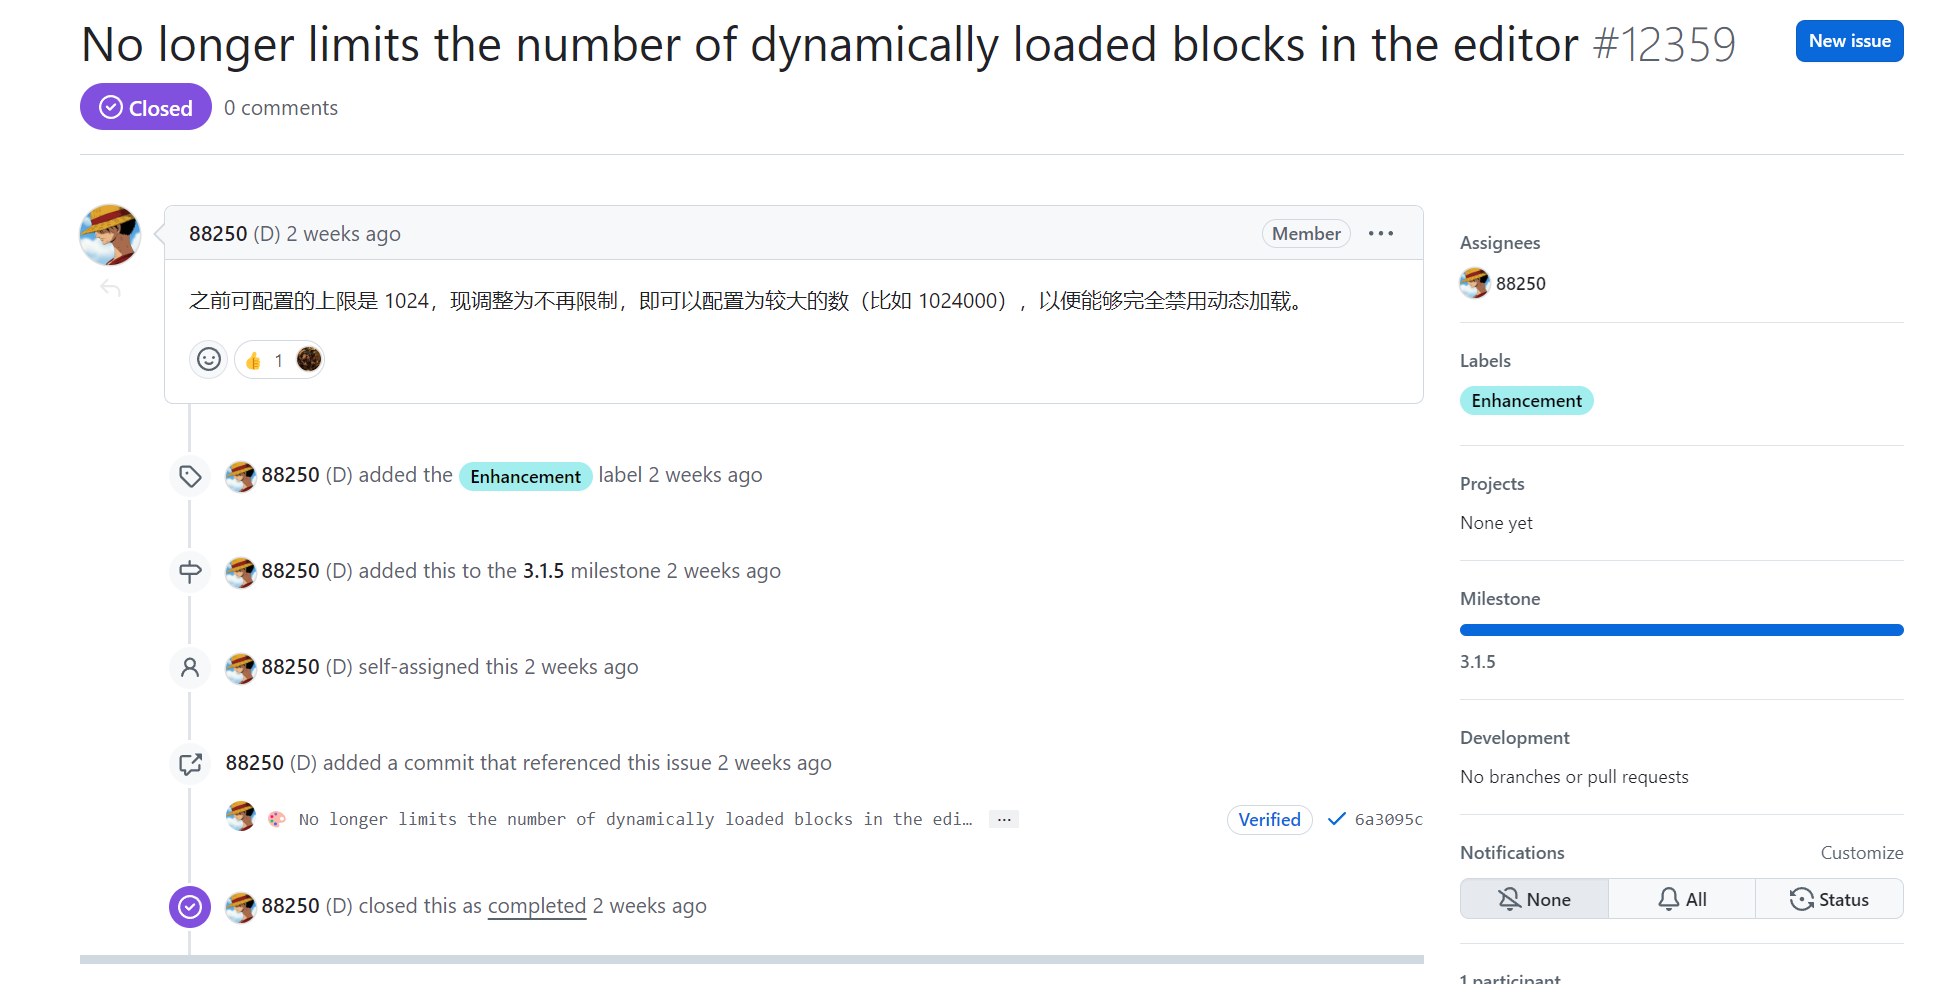Select None notifications option
1960x984 pixels.
pyautogui.click(x=1534, y=899)
